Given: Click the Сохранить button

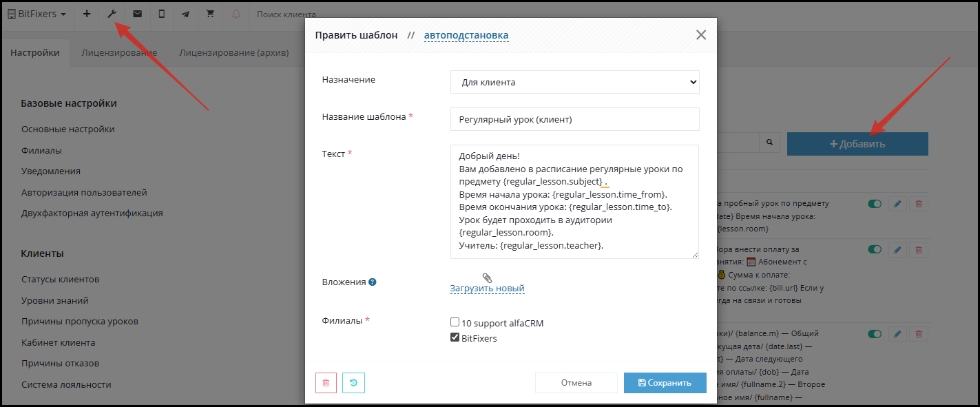Looking at the screenshot, I should click(x=665, y=383).
